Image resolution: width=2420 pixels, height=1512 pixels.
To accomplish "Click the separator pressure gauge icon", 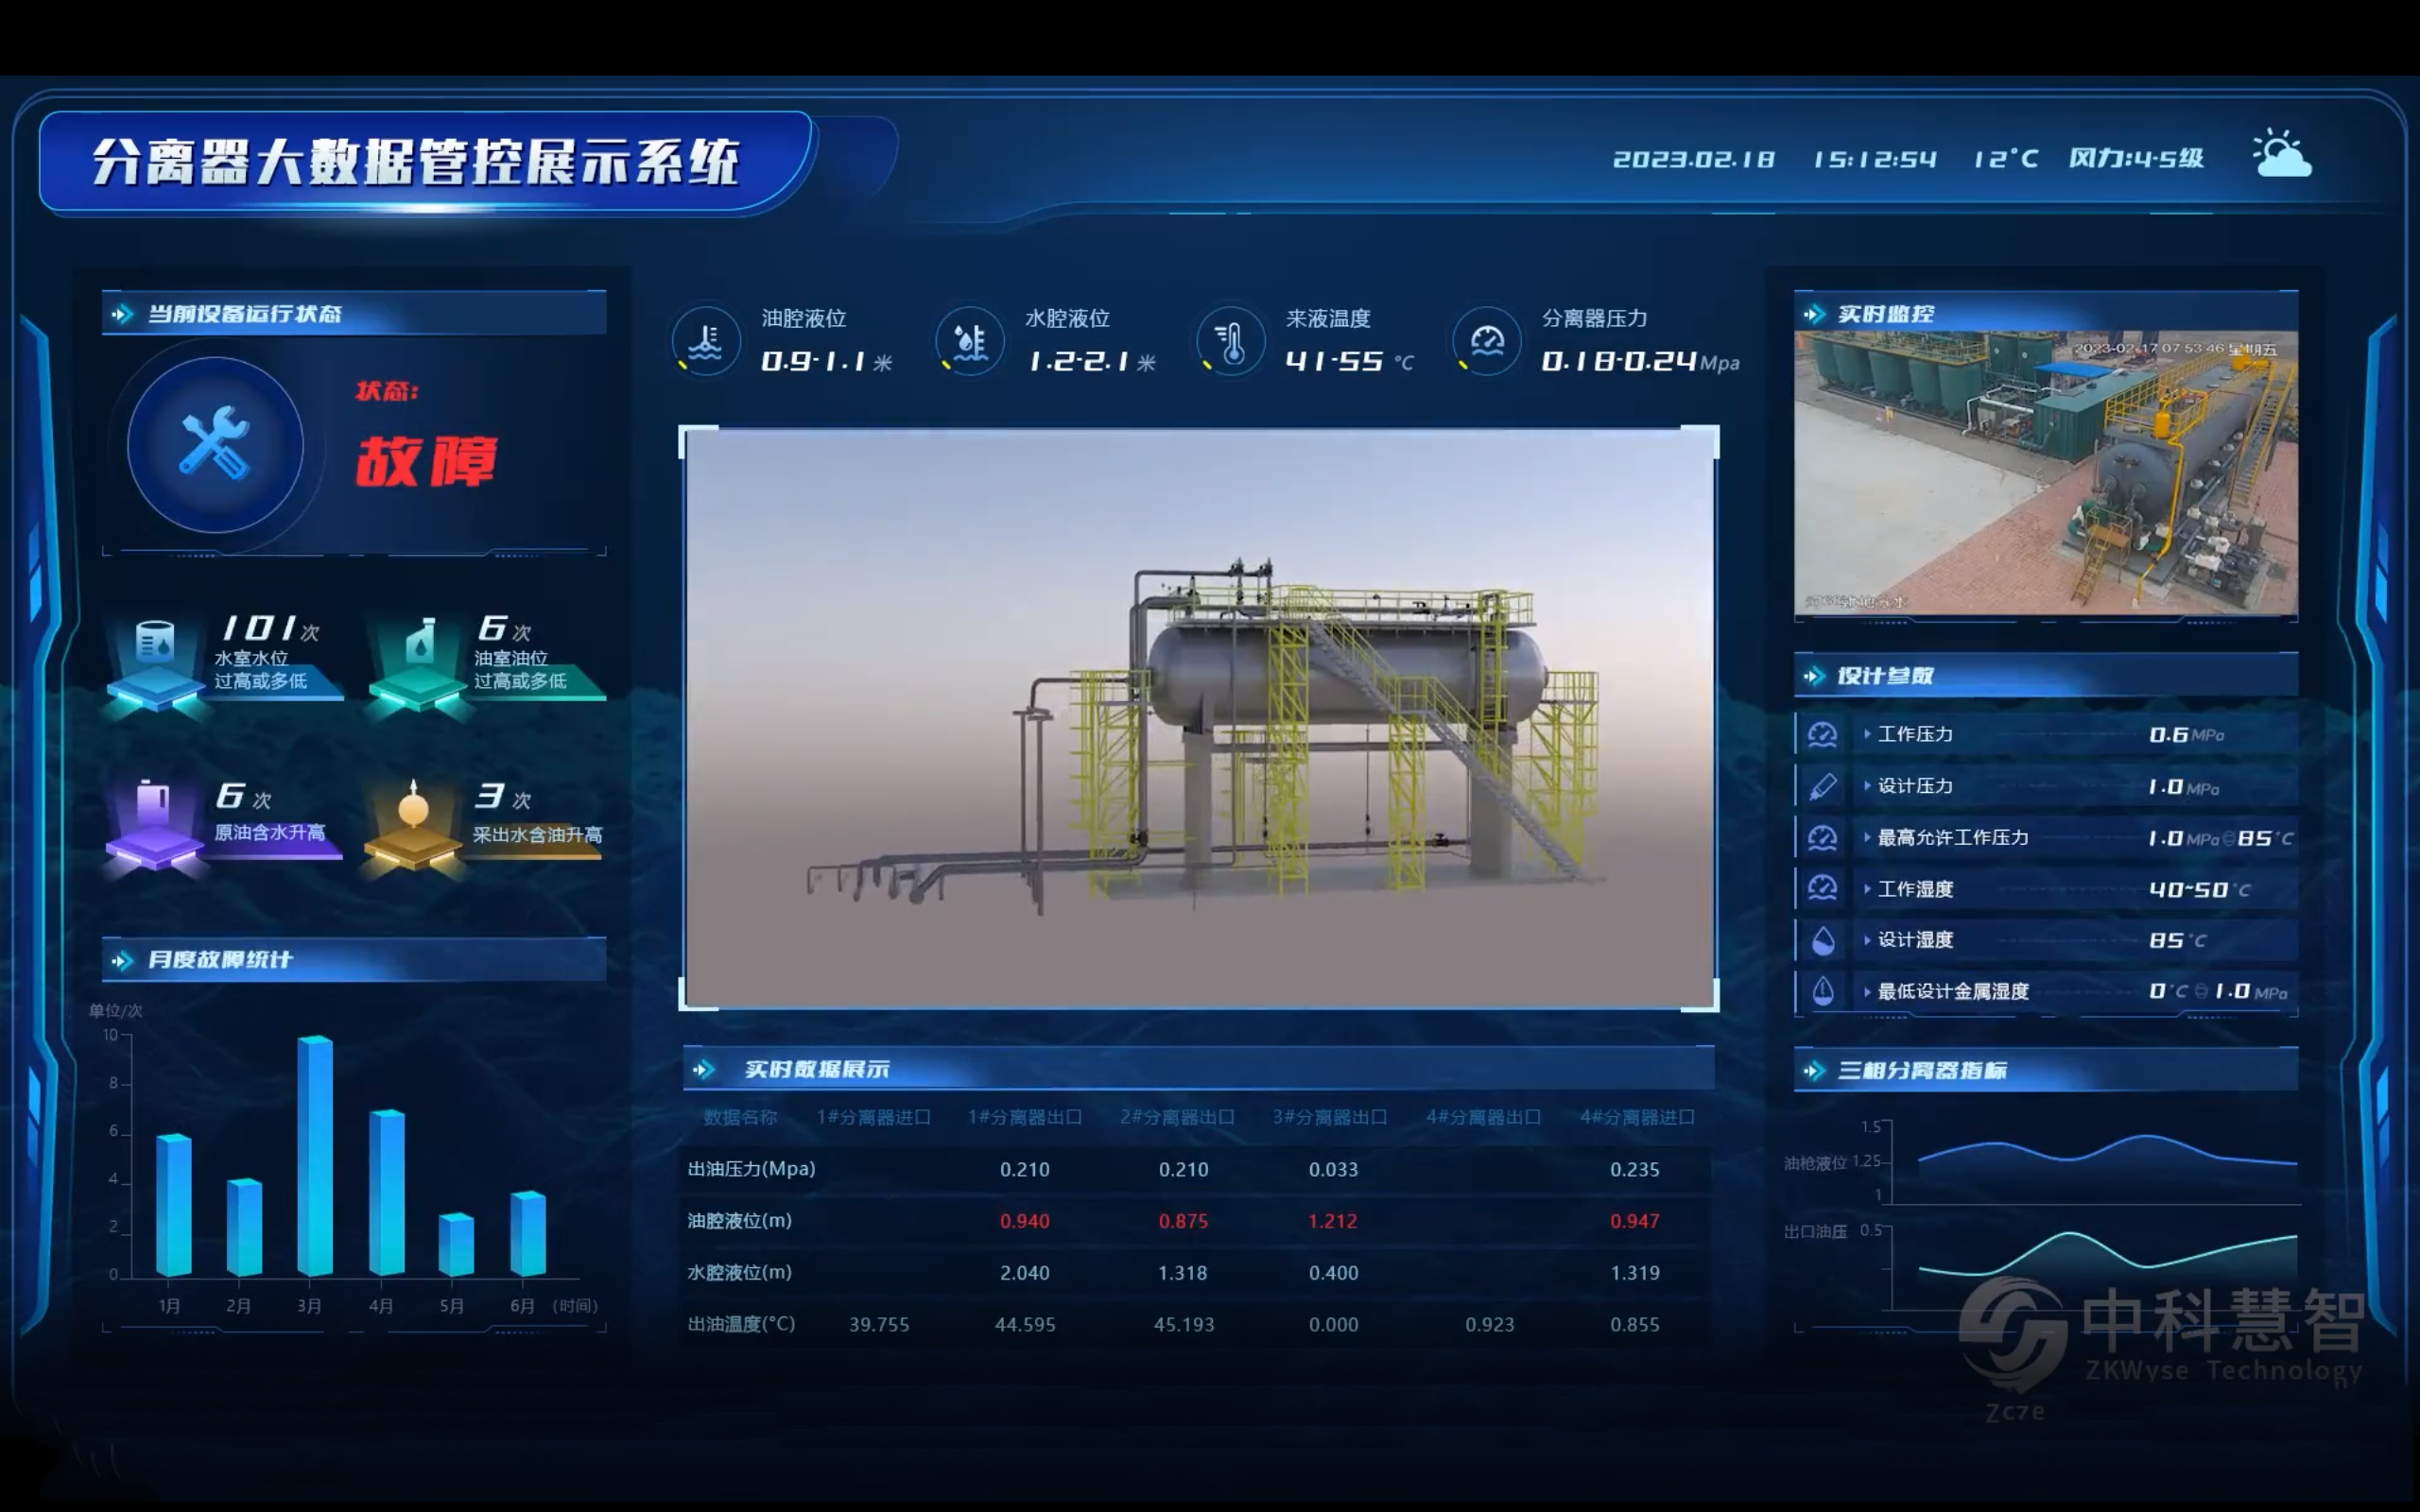I will click(1487, 342).
